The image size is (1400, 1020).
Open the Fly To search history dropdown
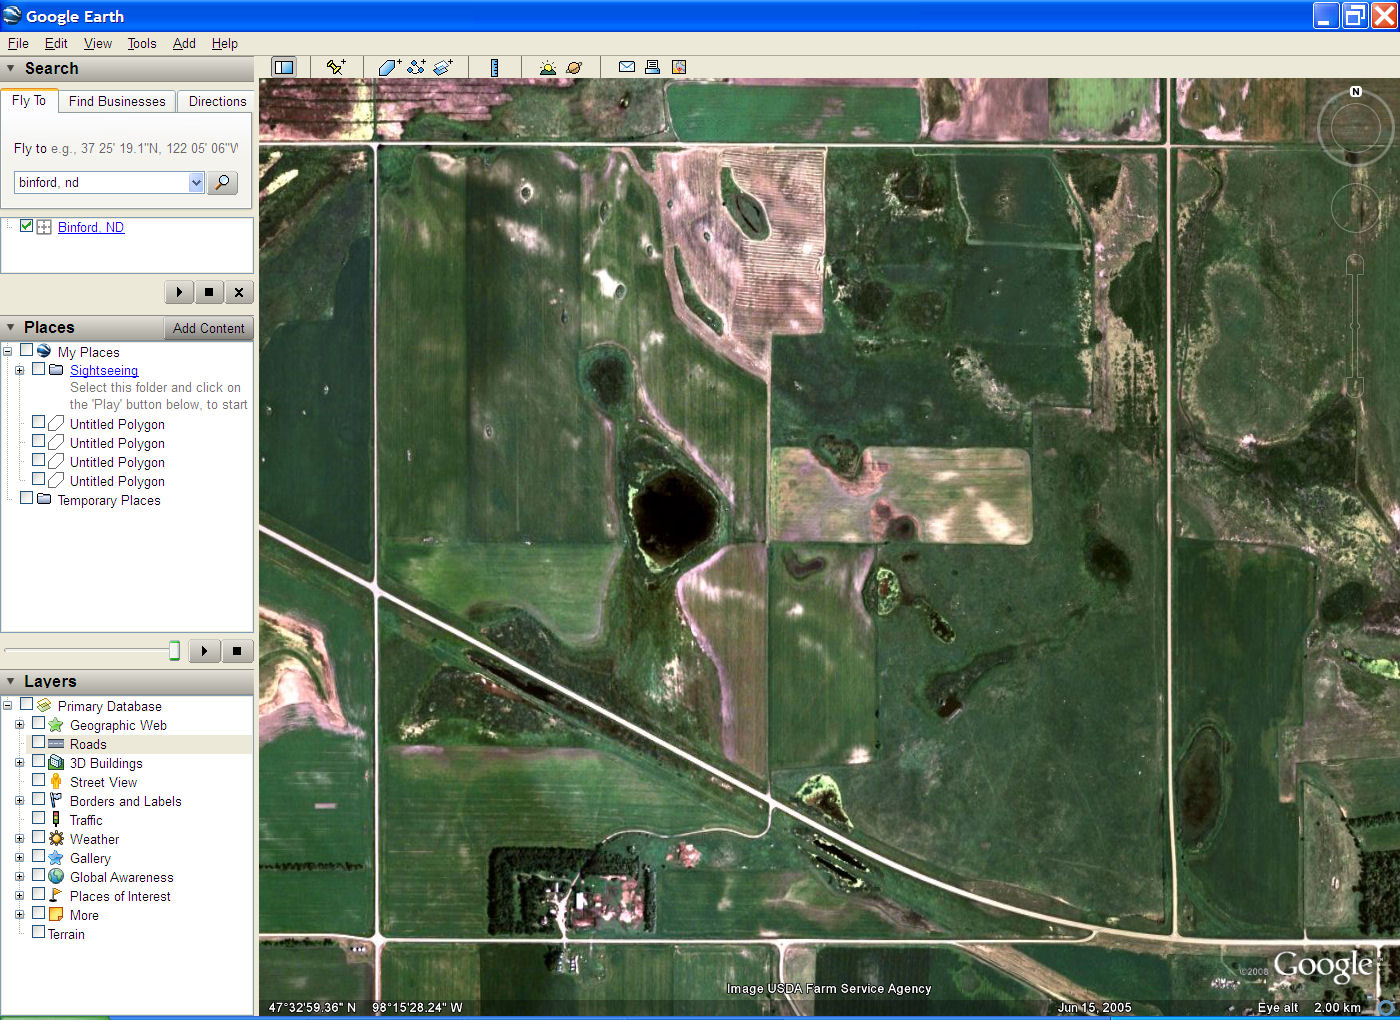click(196, 182)
